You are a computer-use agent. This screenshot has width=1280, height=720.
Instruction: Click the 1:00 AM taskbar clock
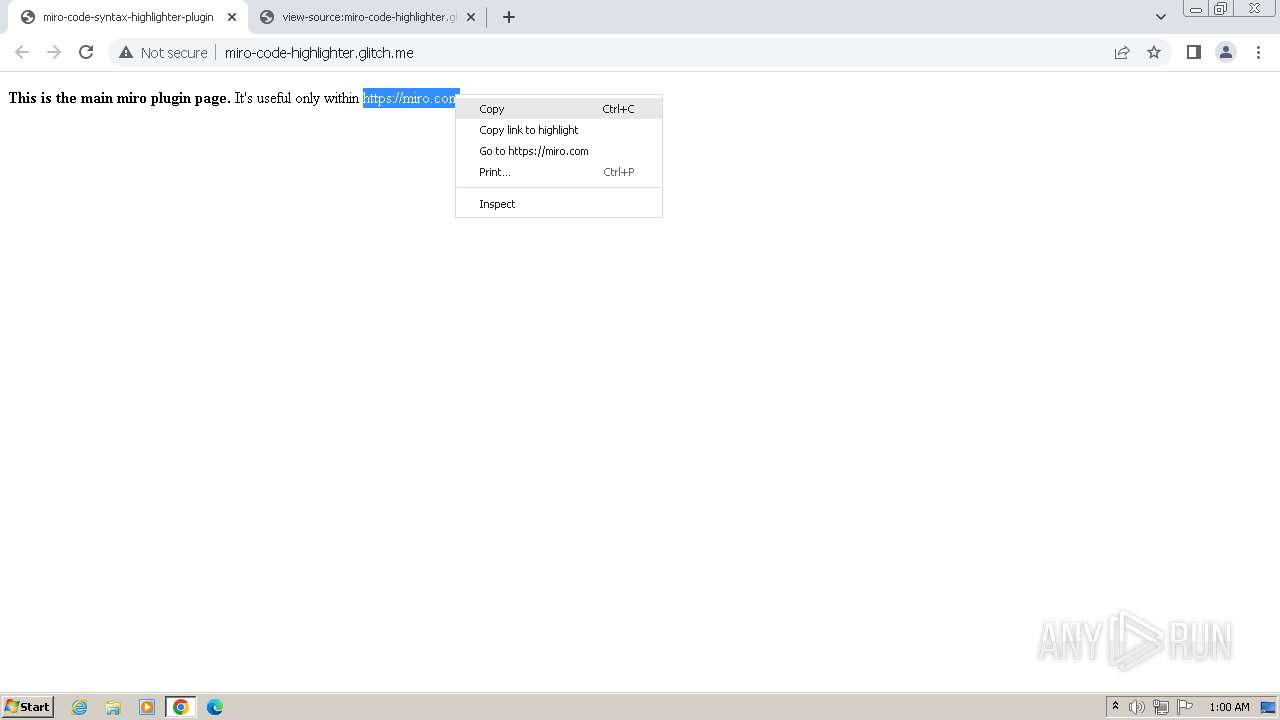pos(1229,707)
